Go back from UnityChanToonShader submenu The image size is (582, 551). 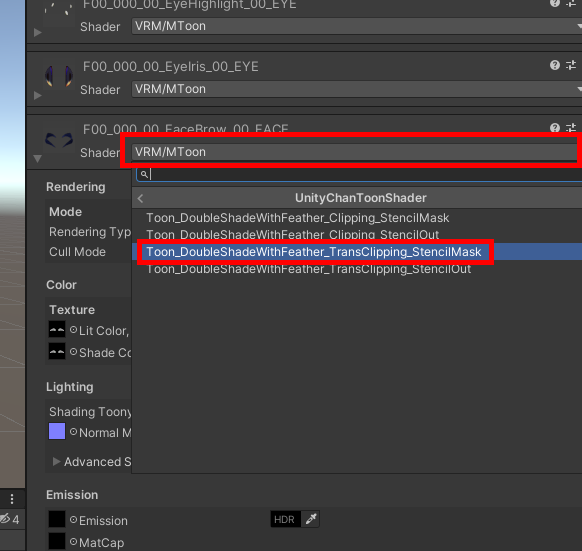pyautogui.click(x=140, y=198)
